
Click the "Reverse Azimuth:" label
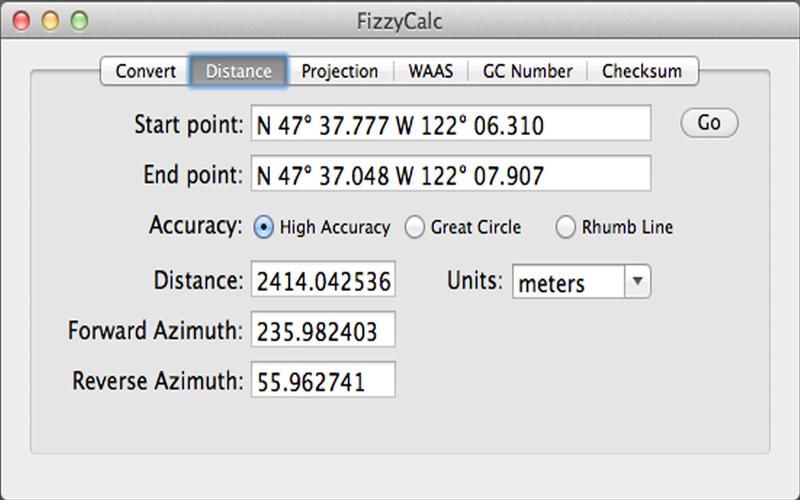pyautogui.click(x=158, y=381)
